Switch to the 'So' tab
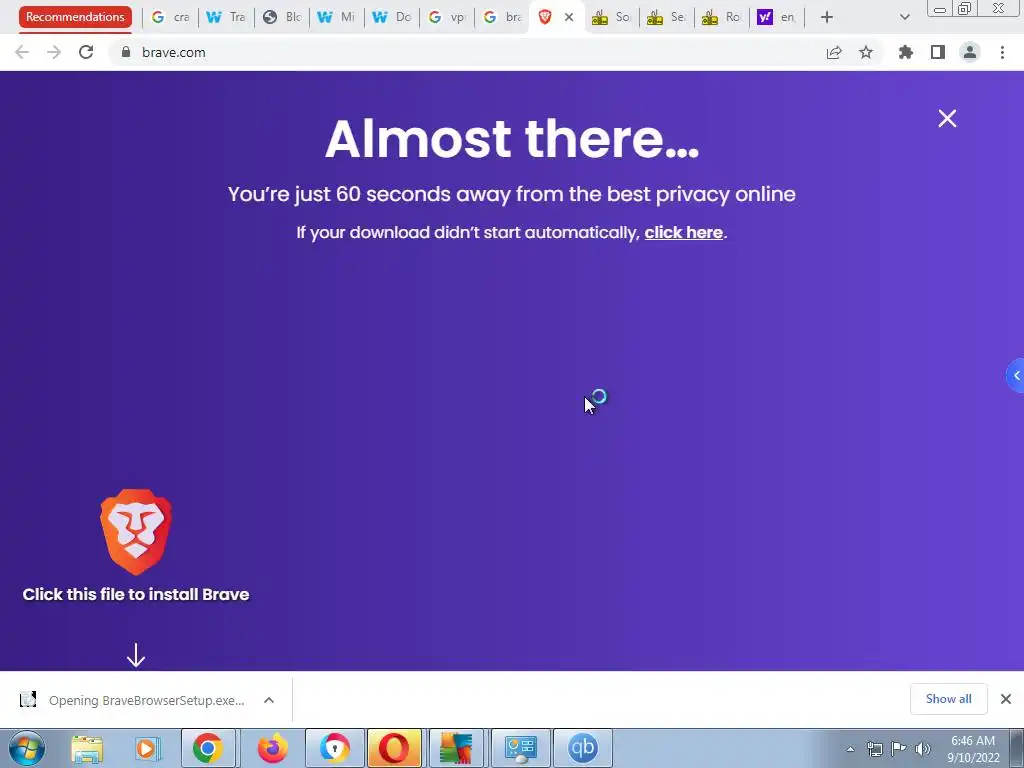The image size is (1024, 768). coord(611,17)
